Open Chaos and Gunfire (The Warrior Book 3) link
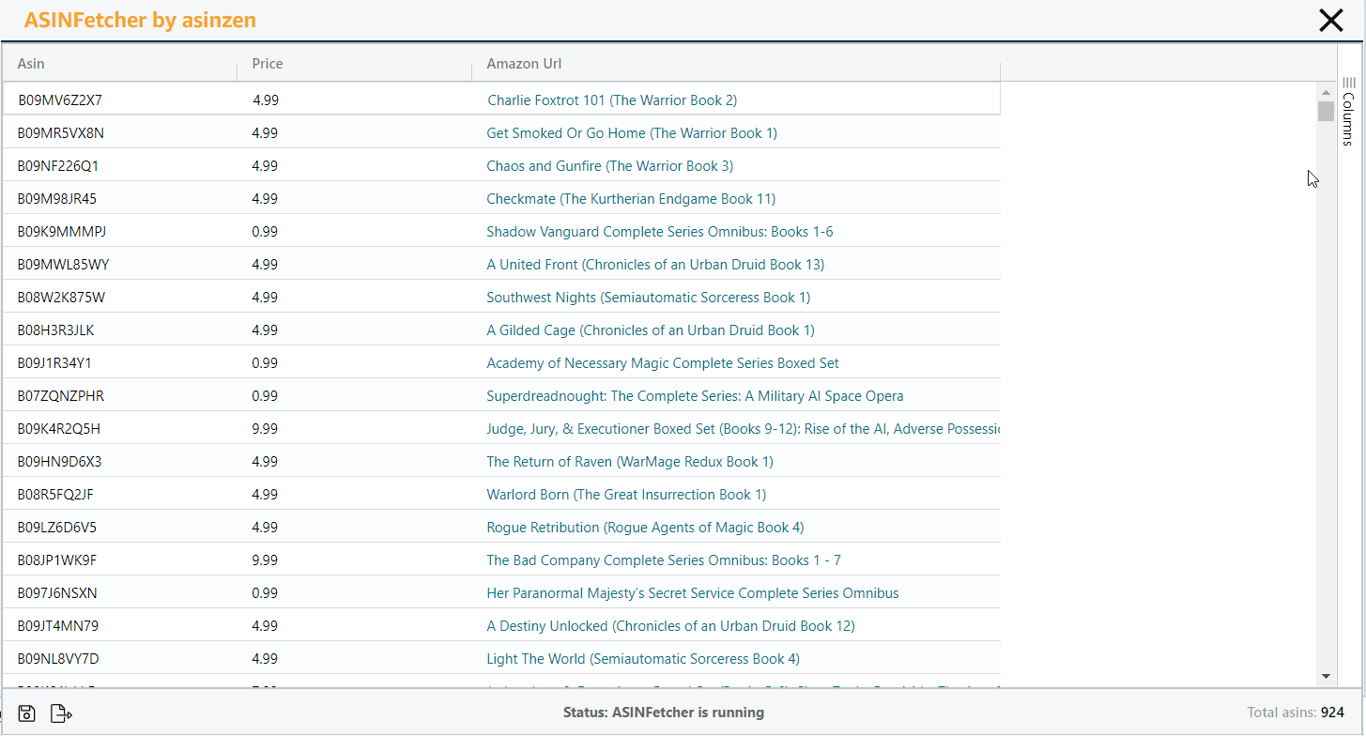Viewport: 1366px width, 736px height. point(610,166)
